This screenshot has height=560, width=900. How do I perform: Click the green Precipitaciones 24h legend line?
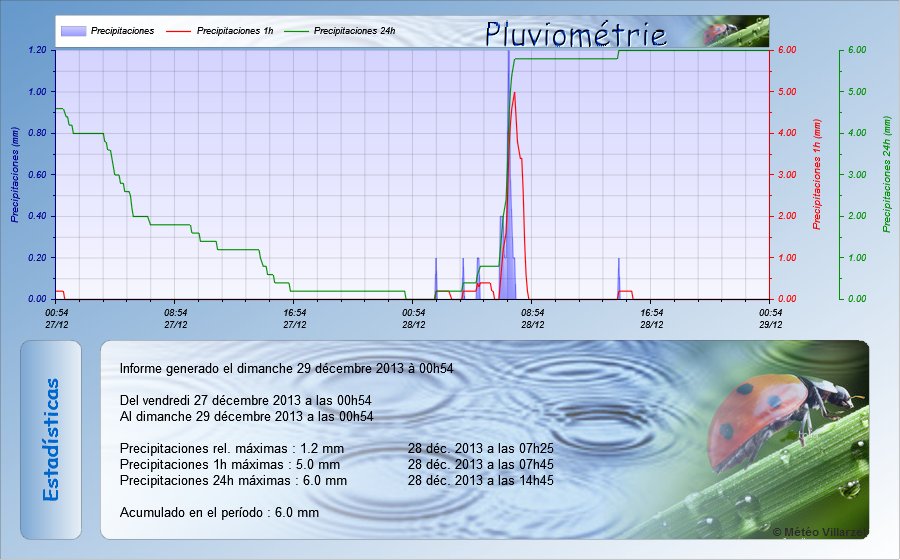[x=297, y=32]
